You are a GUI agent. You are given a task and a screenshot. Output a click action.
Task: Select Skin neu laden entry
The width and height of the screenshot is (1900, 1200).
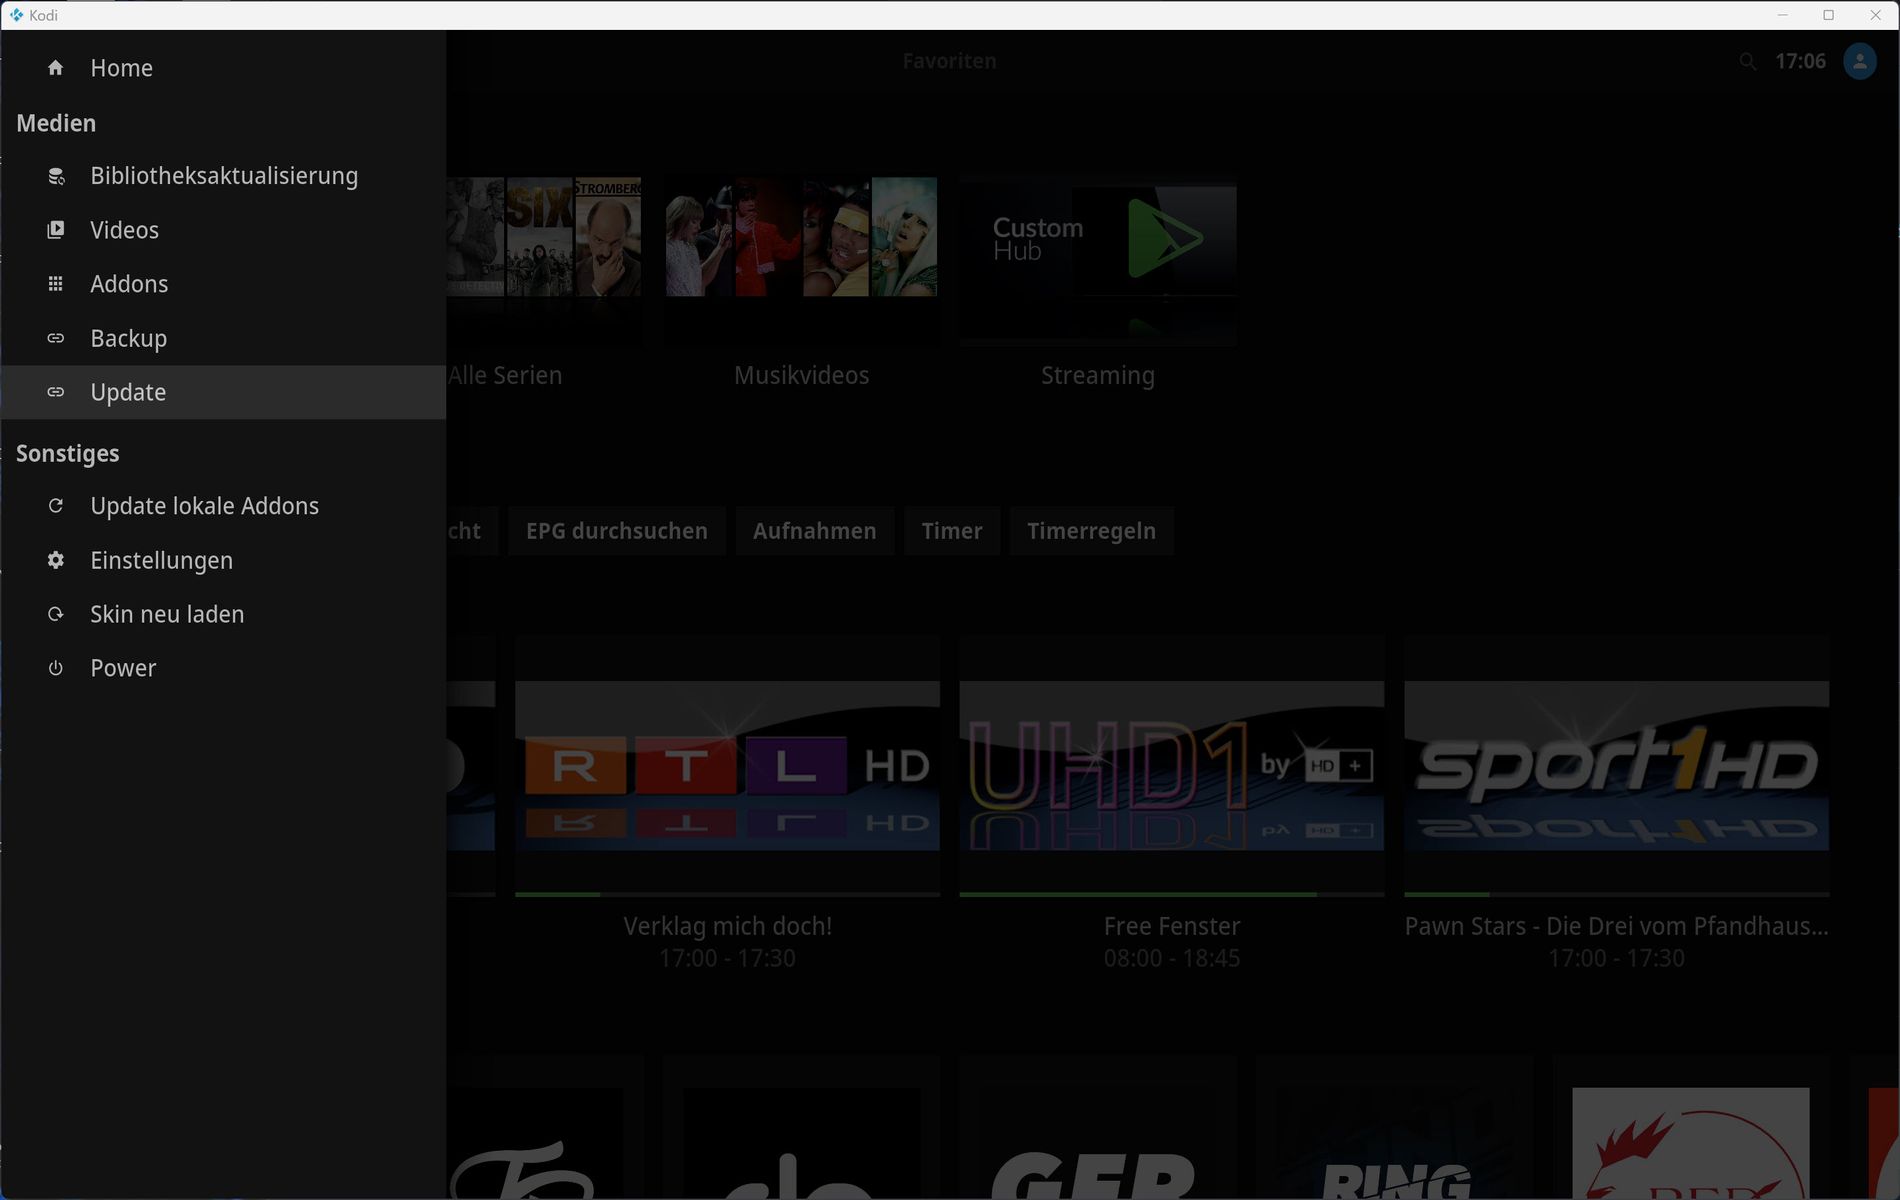(223, 614)
